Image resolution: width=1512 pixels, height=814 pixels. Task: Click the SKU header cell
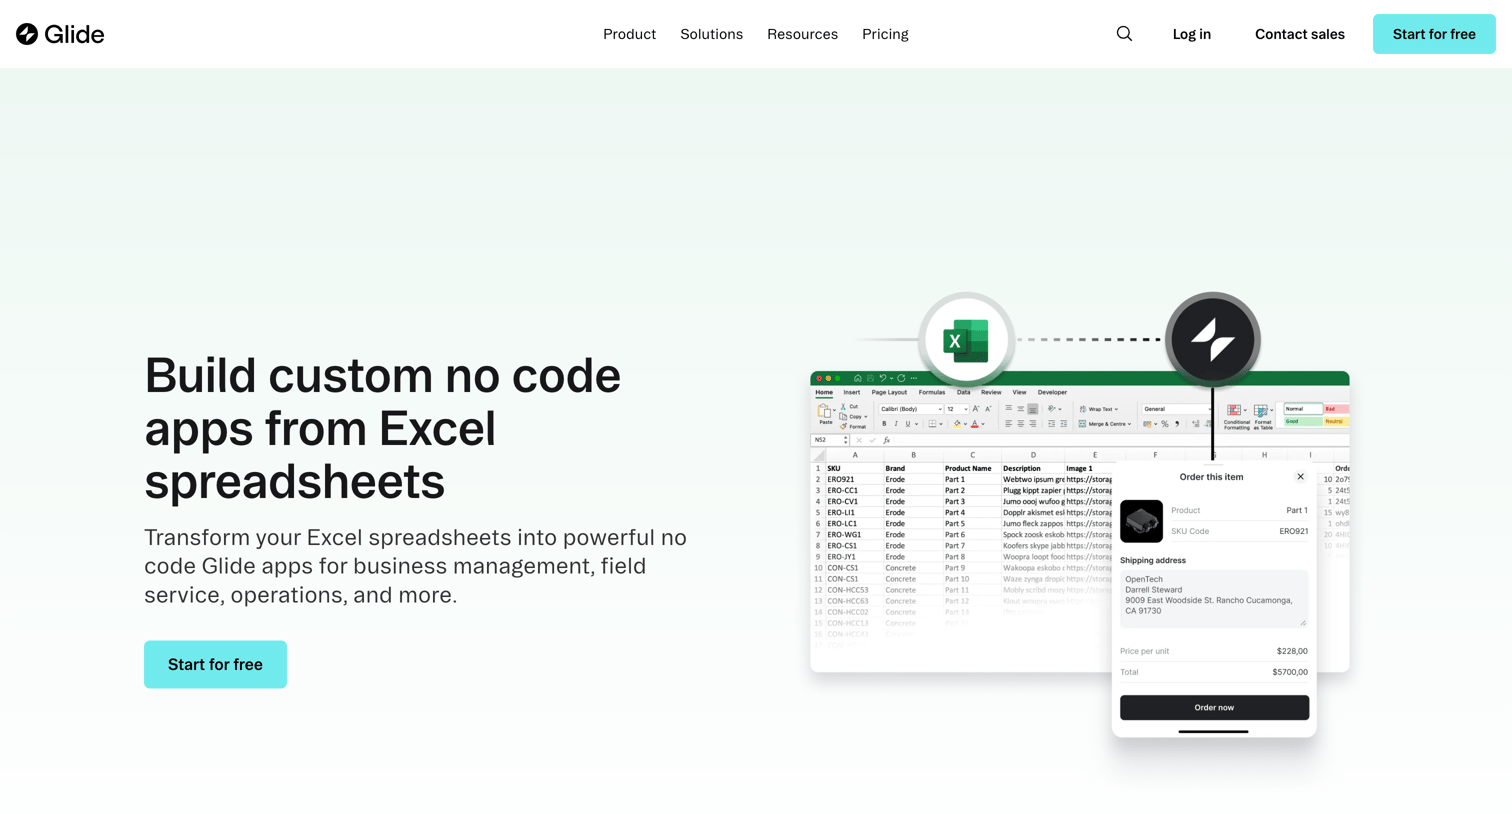(x=854, y=468)
